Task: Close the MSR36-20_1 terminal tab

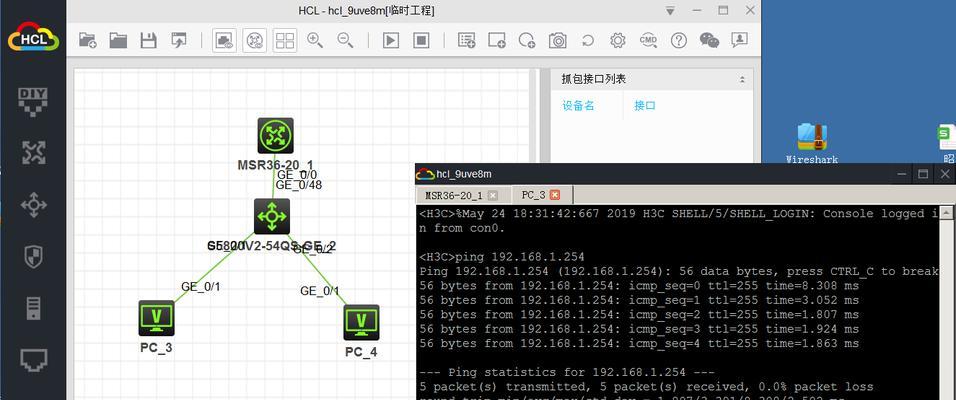Action: tap(493, 195)
